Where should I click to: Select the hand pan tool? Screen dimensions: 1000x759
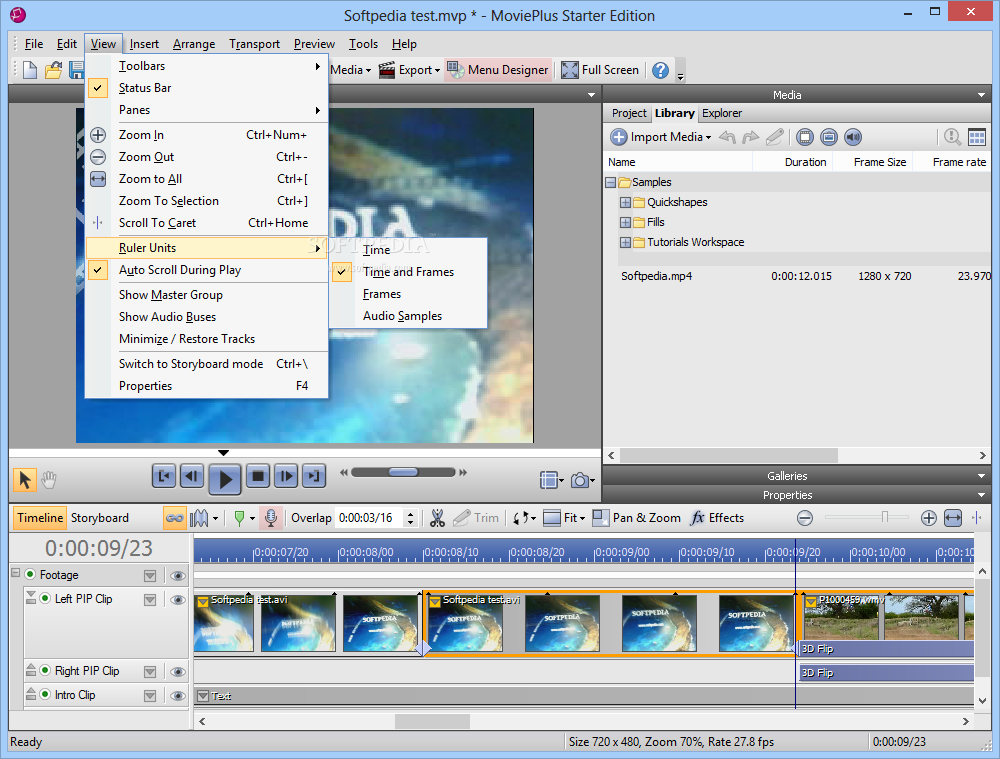click(x=49, y=480)
